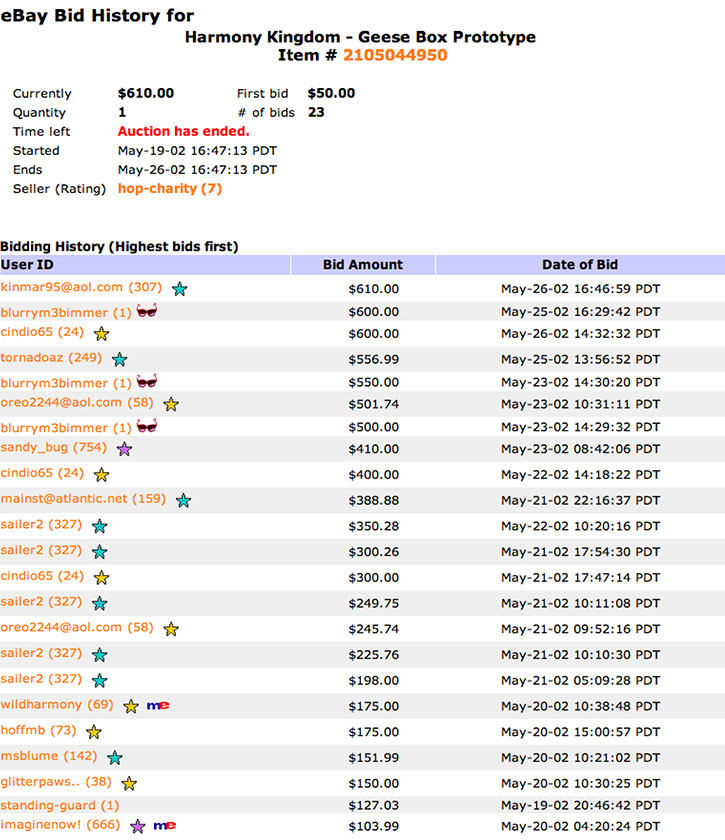The width and height of the screenshot is (725, 840).
Task: Click yellow star on the cindio65 $300.00 bid
Action: coord(101,578)
